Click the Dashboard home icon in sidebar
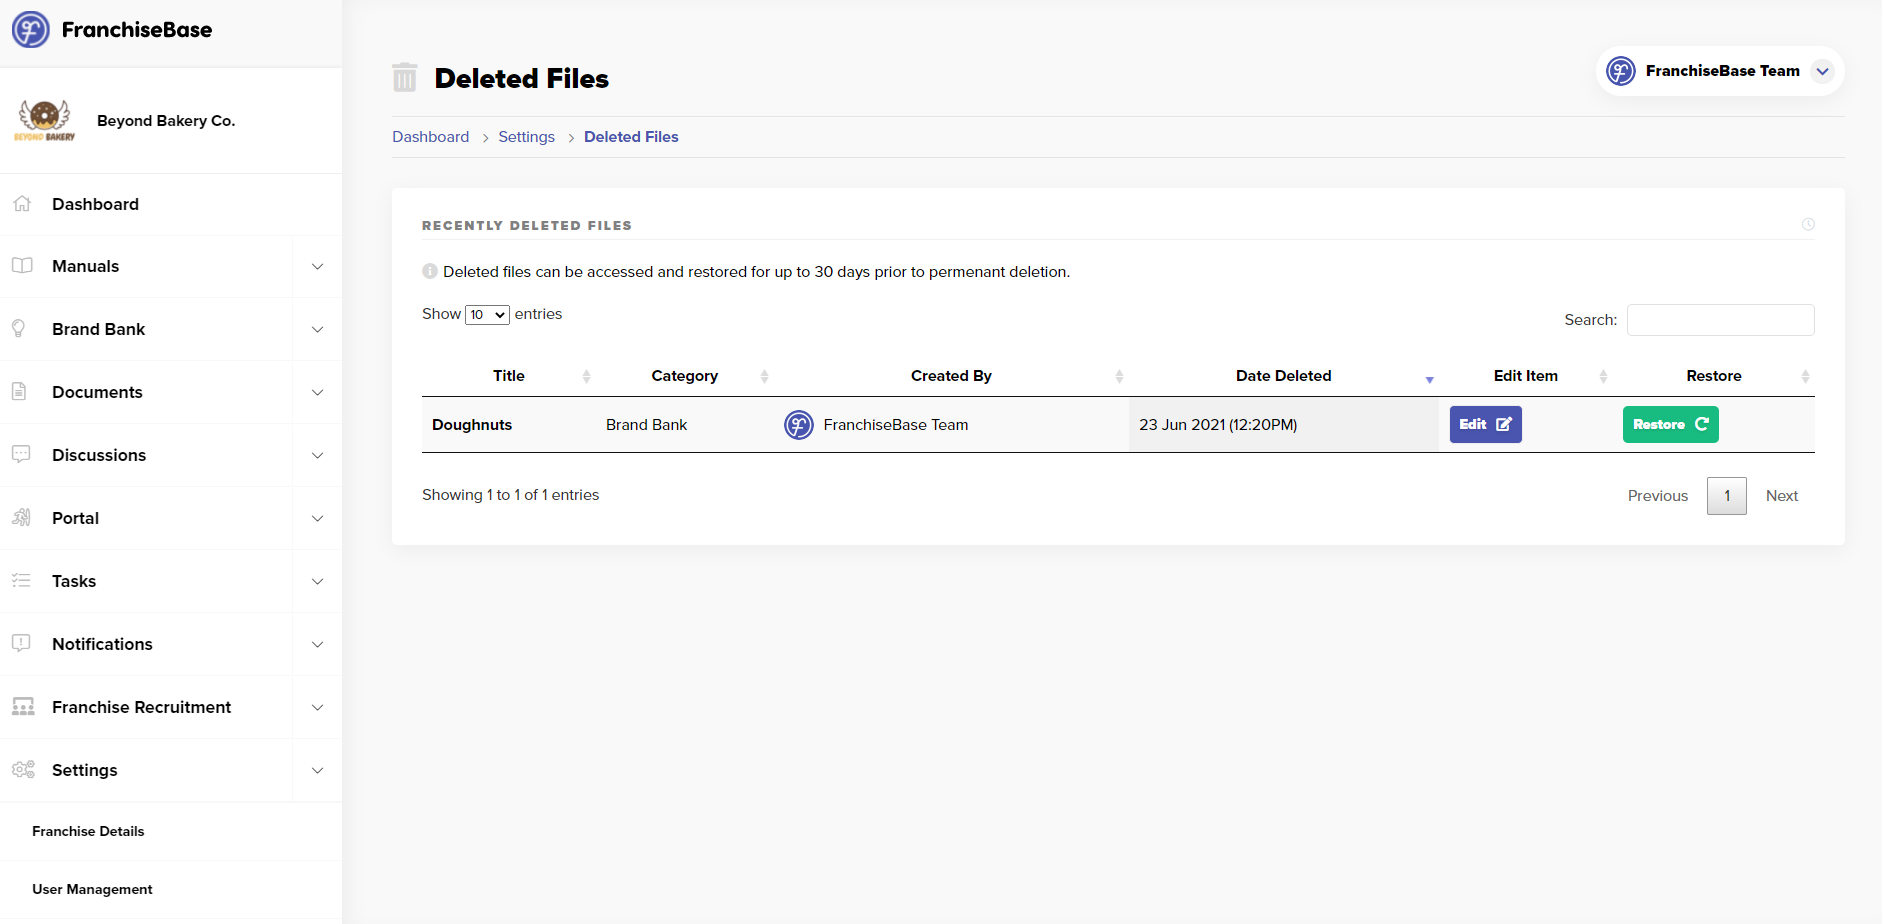 pos(22,204)
